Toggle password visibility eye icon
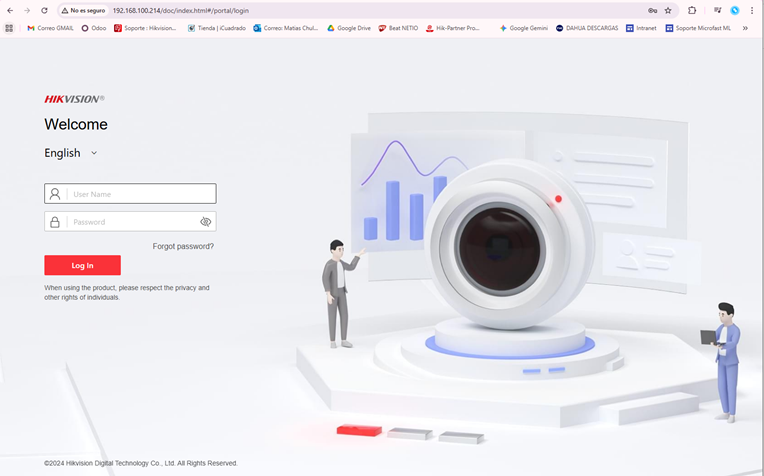 pyautogui.click(x=206, y=222)
